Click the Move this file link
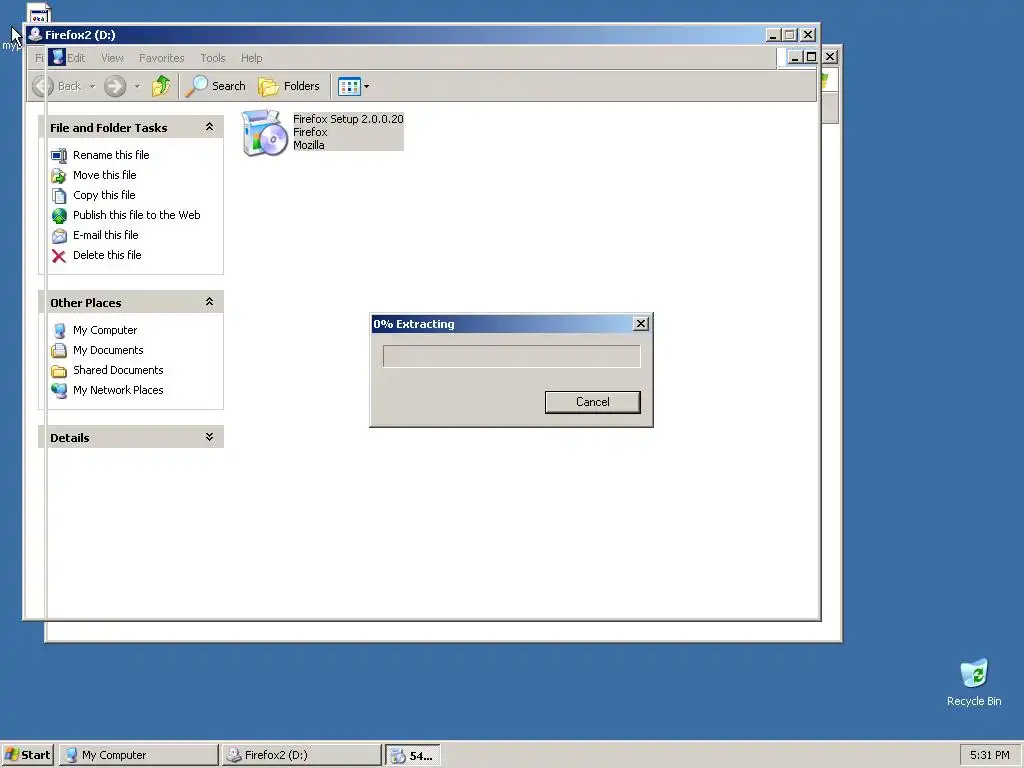 click(x=104, y=175)
